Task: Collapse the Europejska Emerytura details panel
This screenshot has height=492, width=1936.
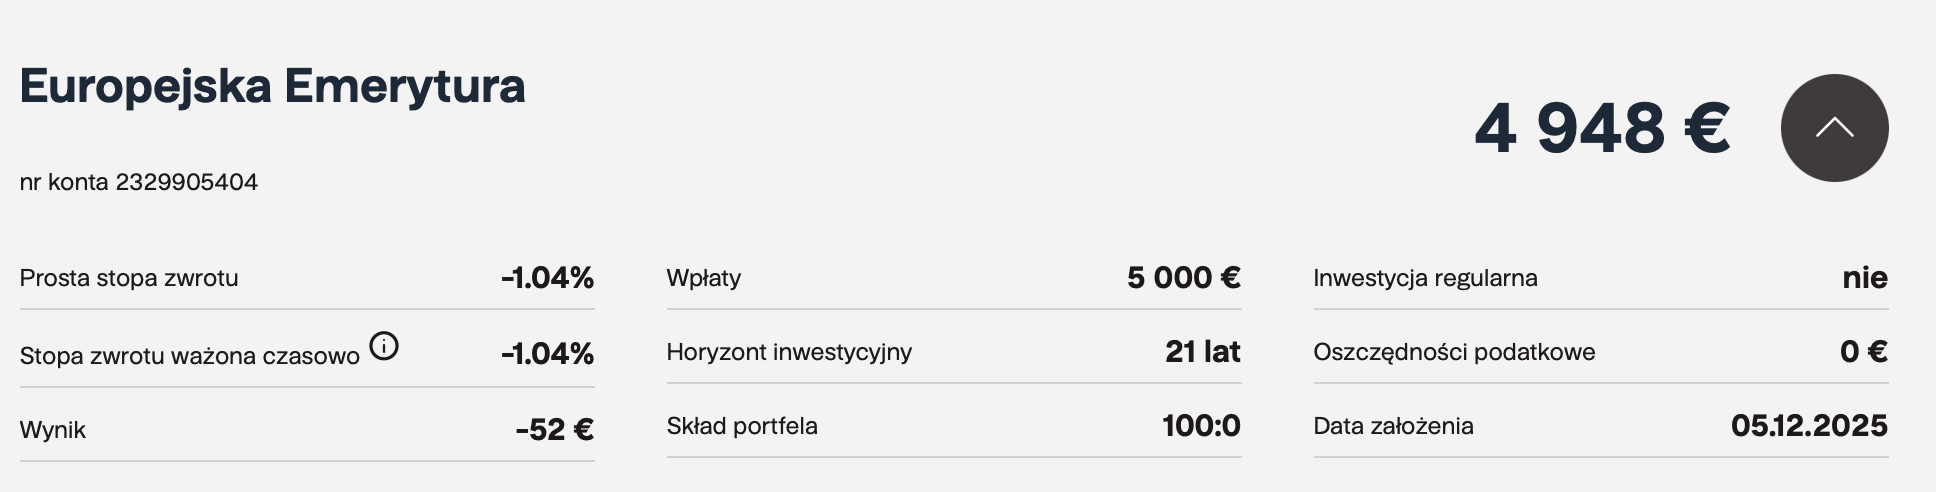Action: (x=1834, y=128)
